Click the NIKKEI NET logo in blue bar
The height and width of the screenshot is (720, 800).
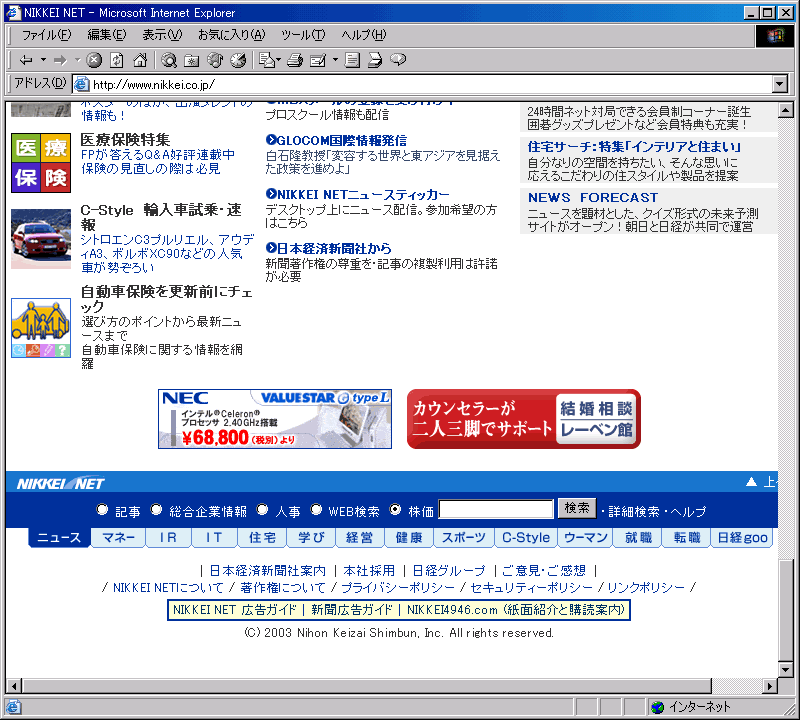[61, 483]
